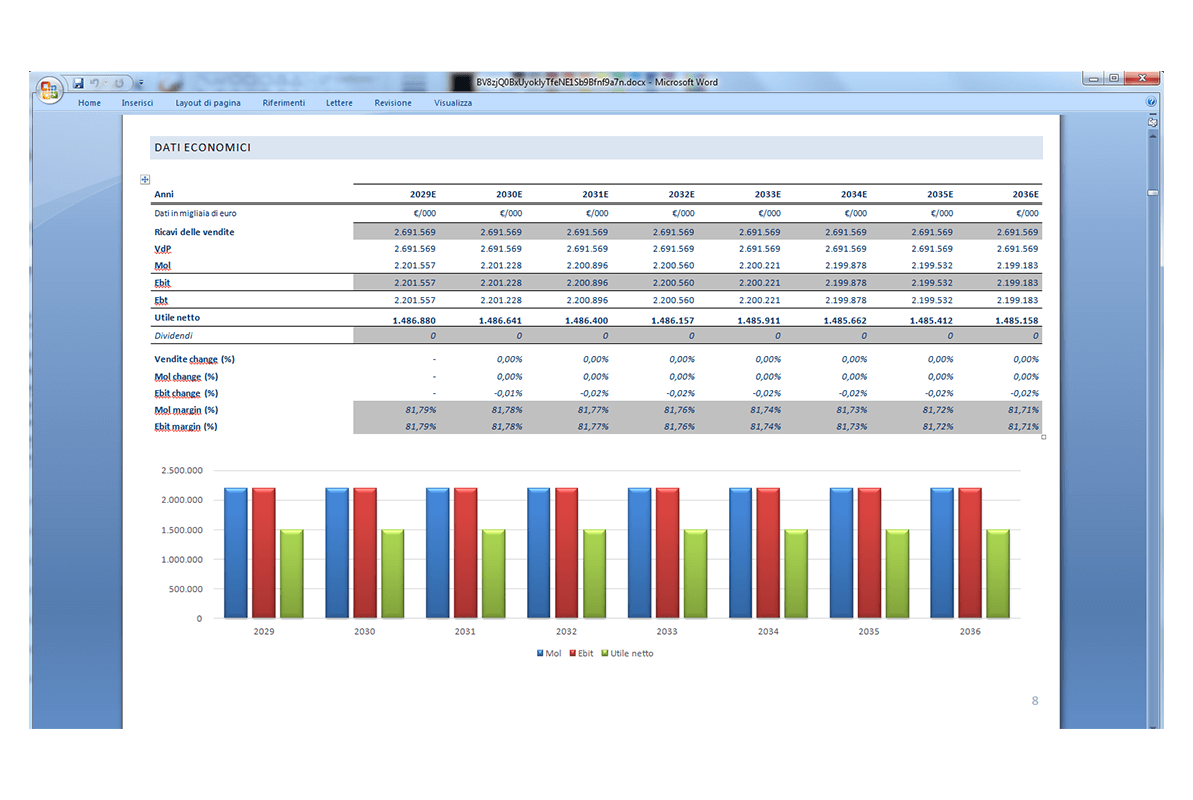Open the round Office button menu
The width and height of the screenshot is (1193, 800).
click(x=49, y=91)
